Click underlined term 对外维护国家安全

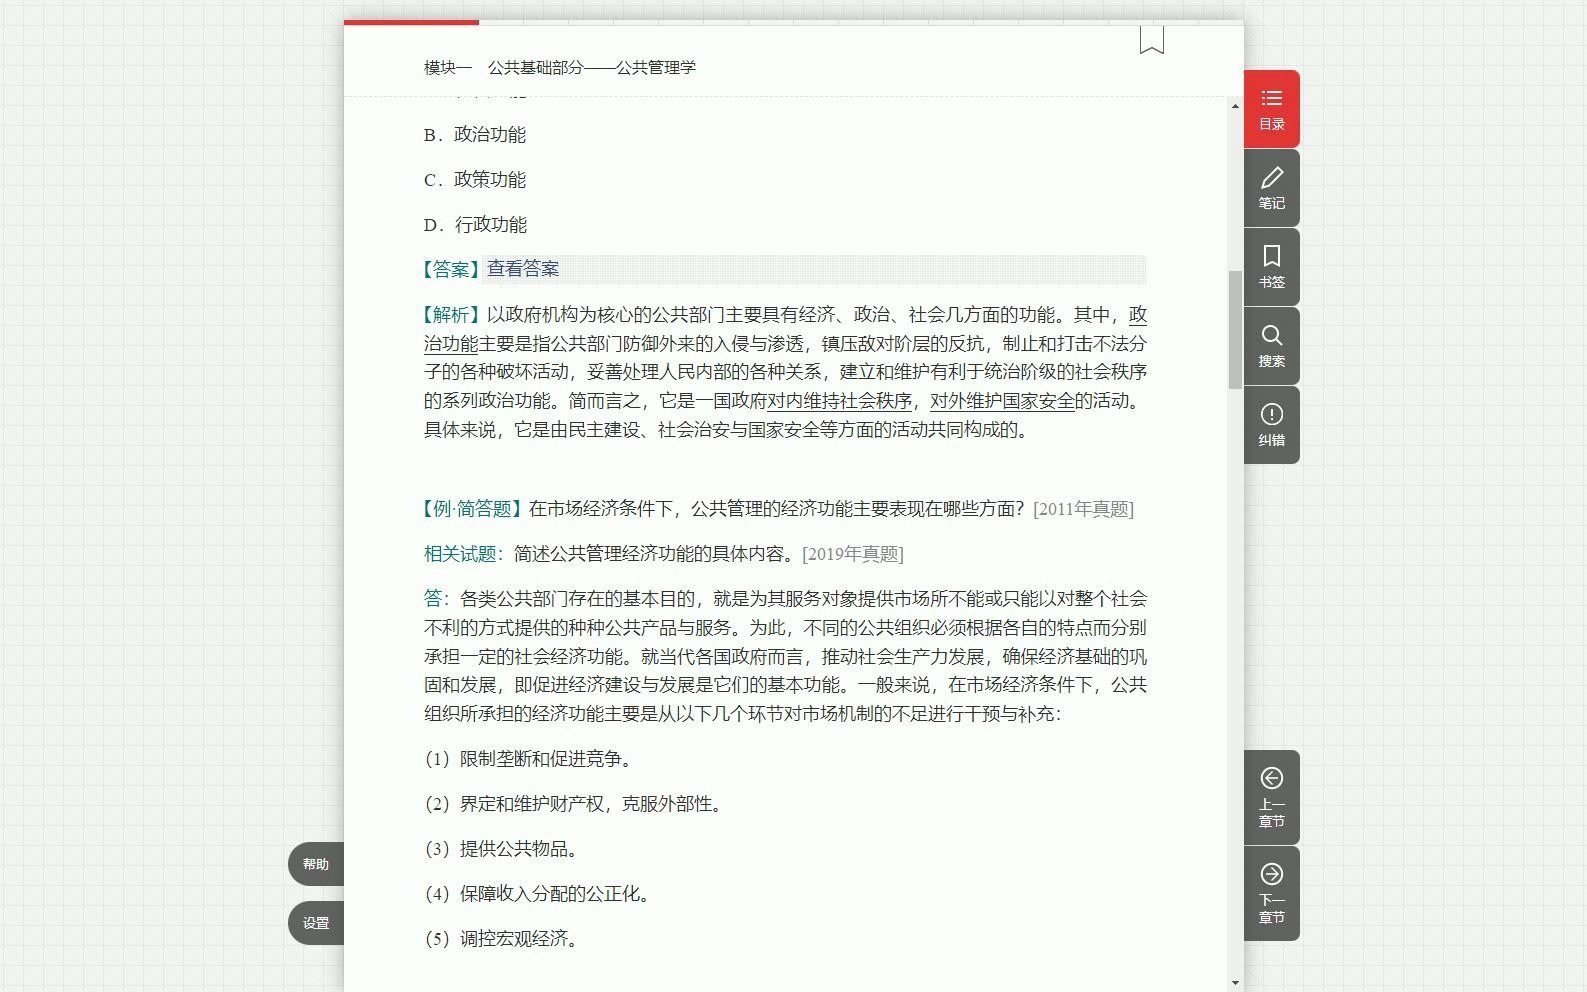pos(1002,401)
